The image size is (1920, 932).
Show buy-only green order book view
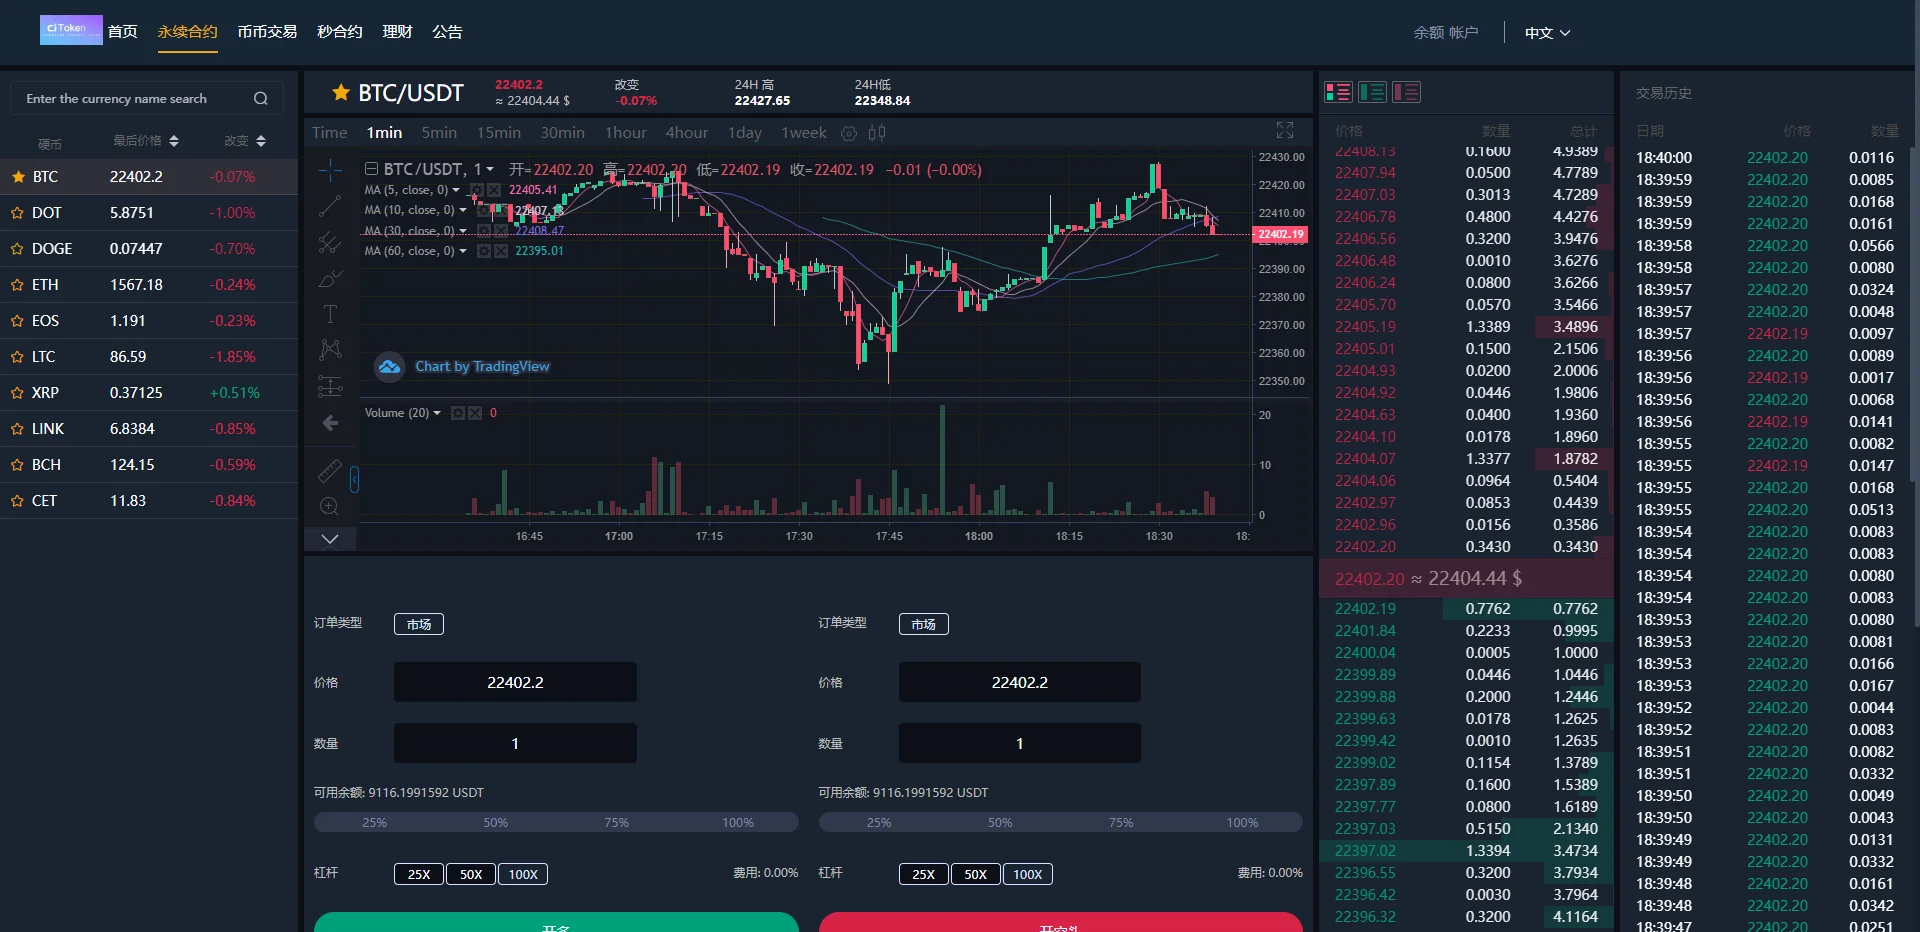tap(1372, 93)
